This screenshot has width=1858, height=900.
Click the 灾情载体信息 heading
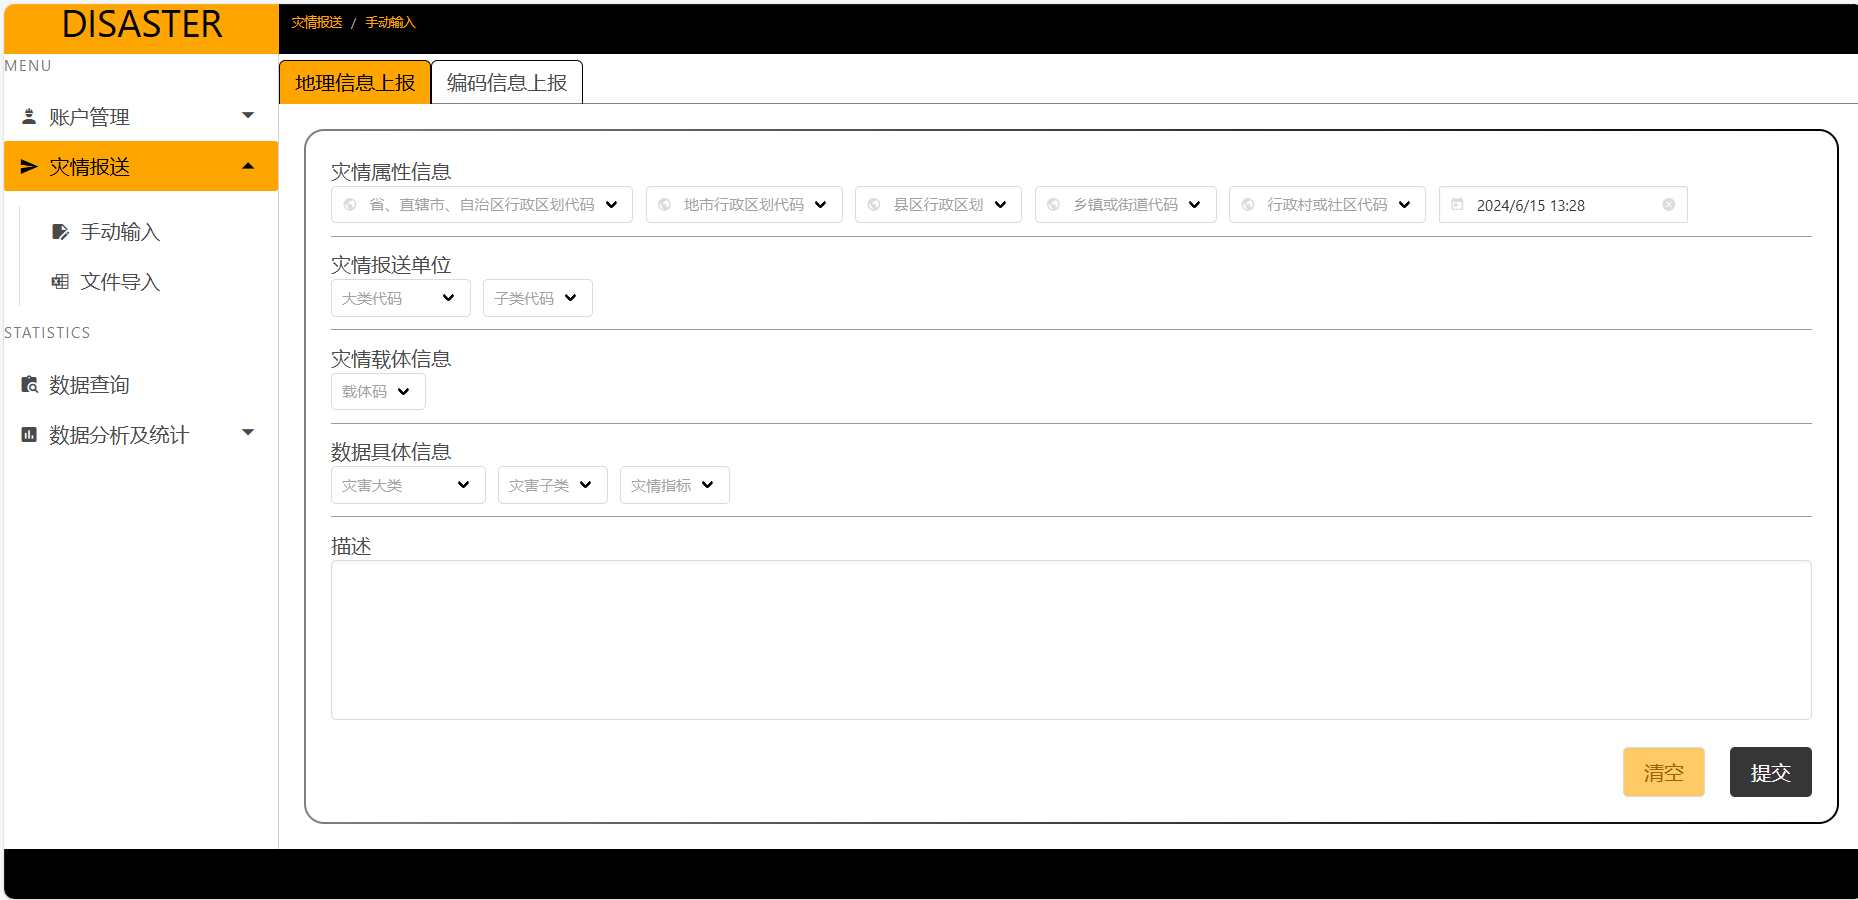(391, 359)
